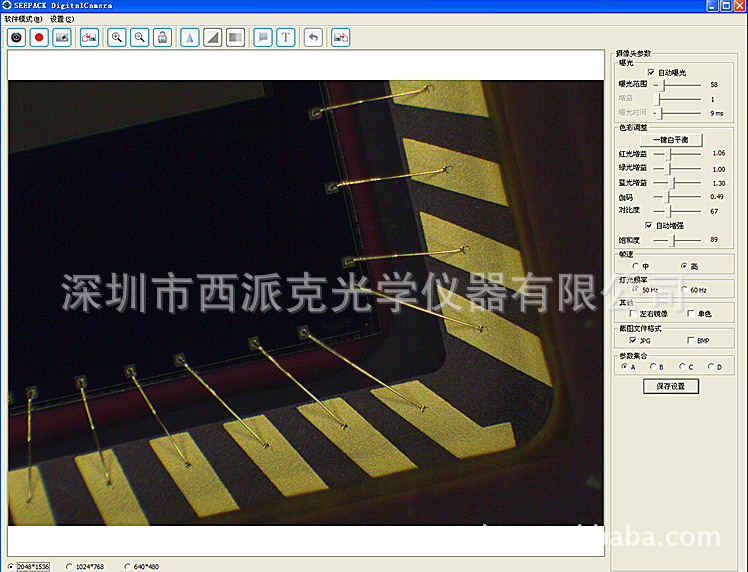Viewport: 748px width, 572px height.
Task: Click the 伽码 gamma slider
Action: [x=677, y=197]
